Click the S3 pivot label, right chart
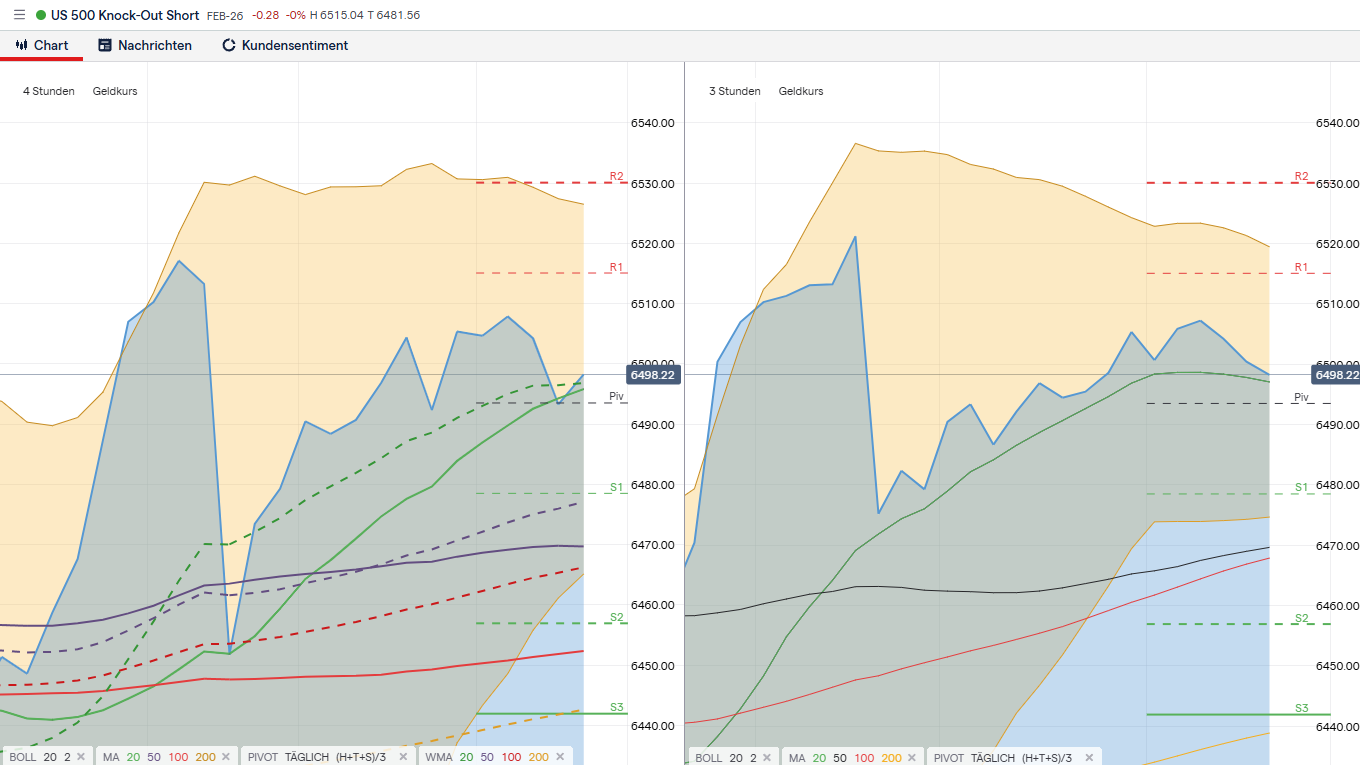Screen dimensions: 1360x765 tap(1302, 708)
